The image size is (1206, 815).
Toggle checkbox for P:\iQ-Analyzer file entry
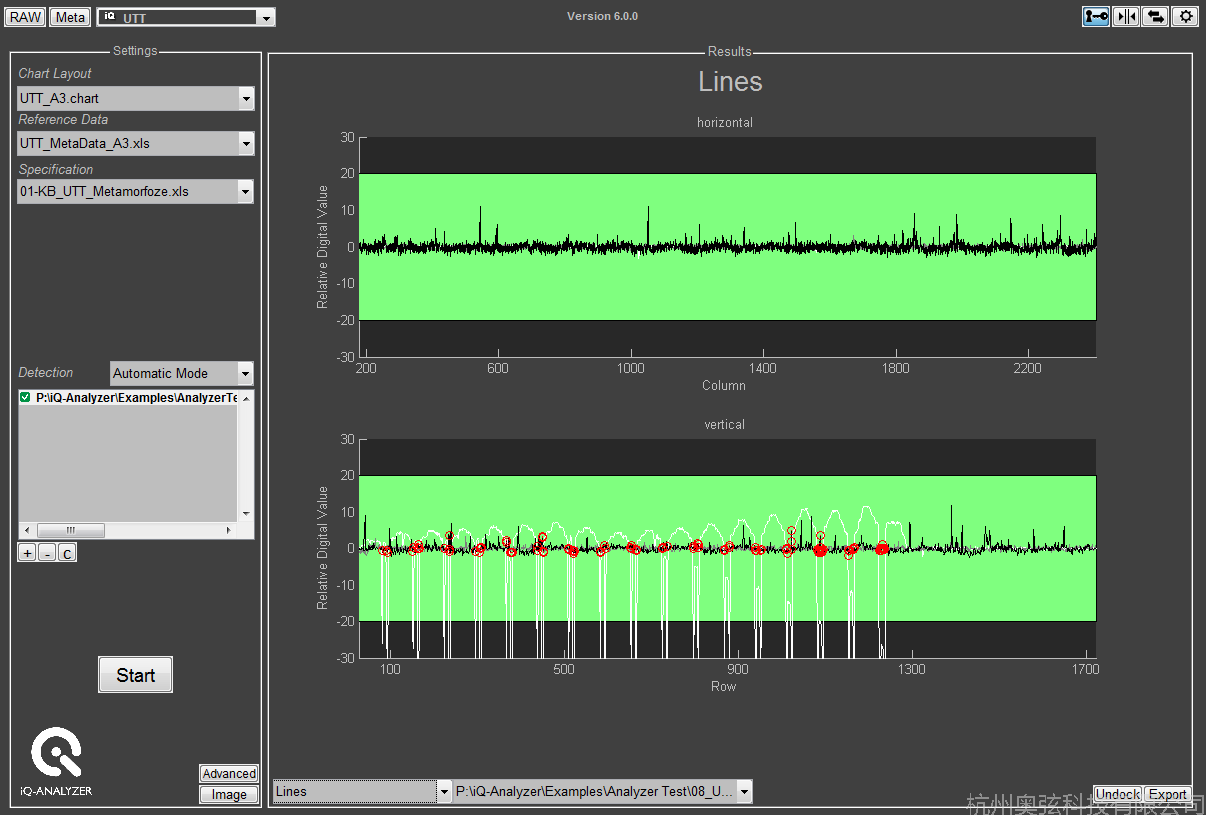26,398
